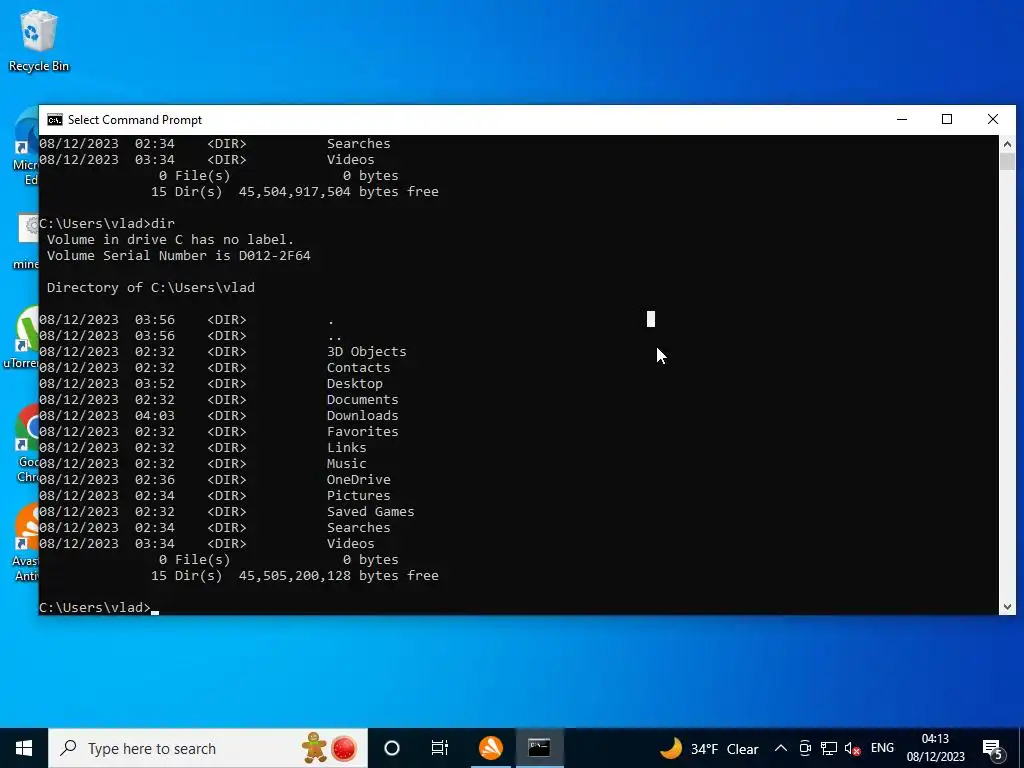The height and width of the screenshot is (768, 1024).
Task: Click the Command Prompt scrollbar thumb
Action: pyautogui.click(x=1007, y=161)
